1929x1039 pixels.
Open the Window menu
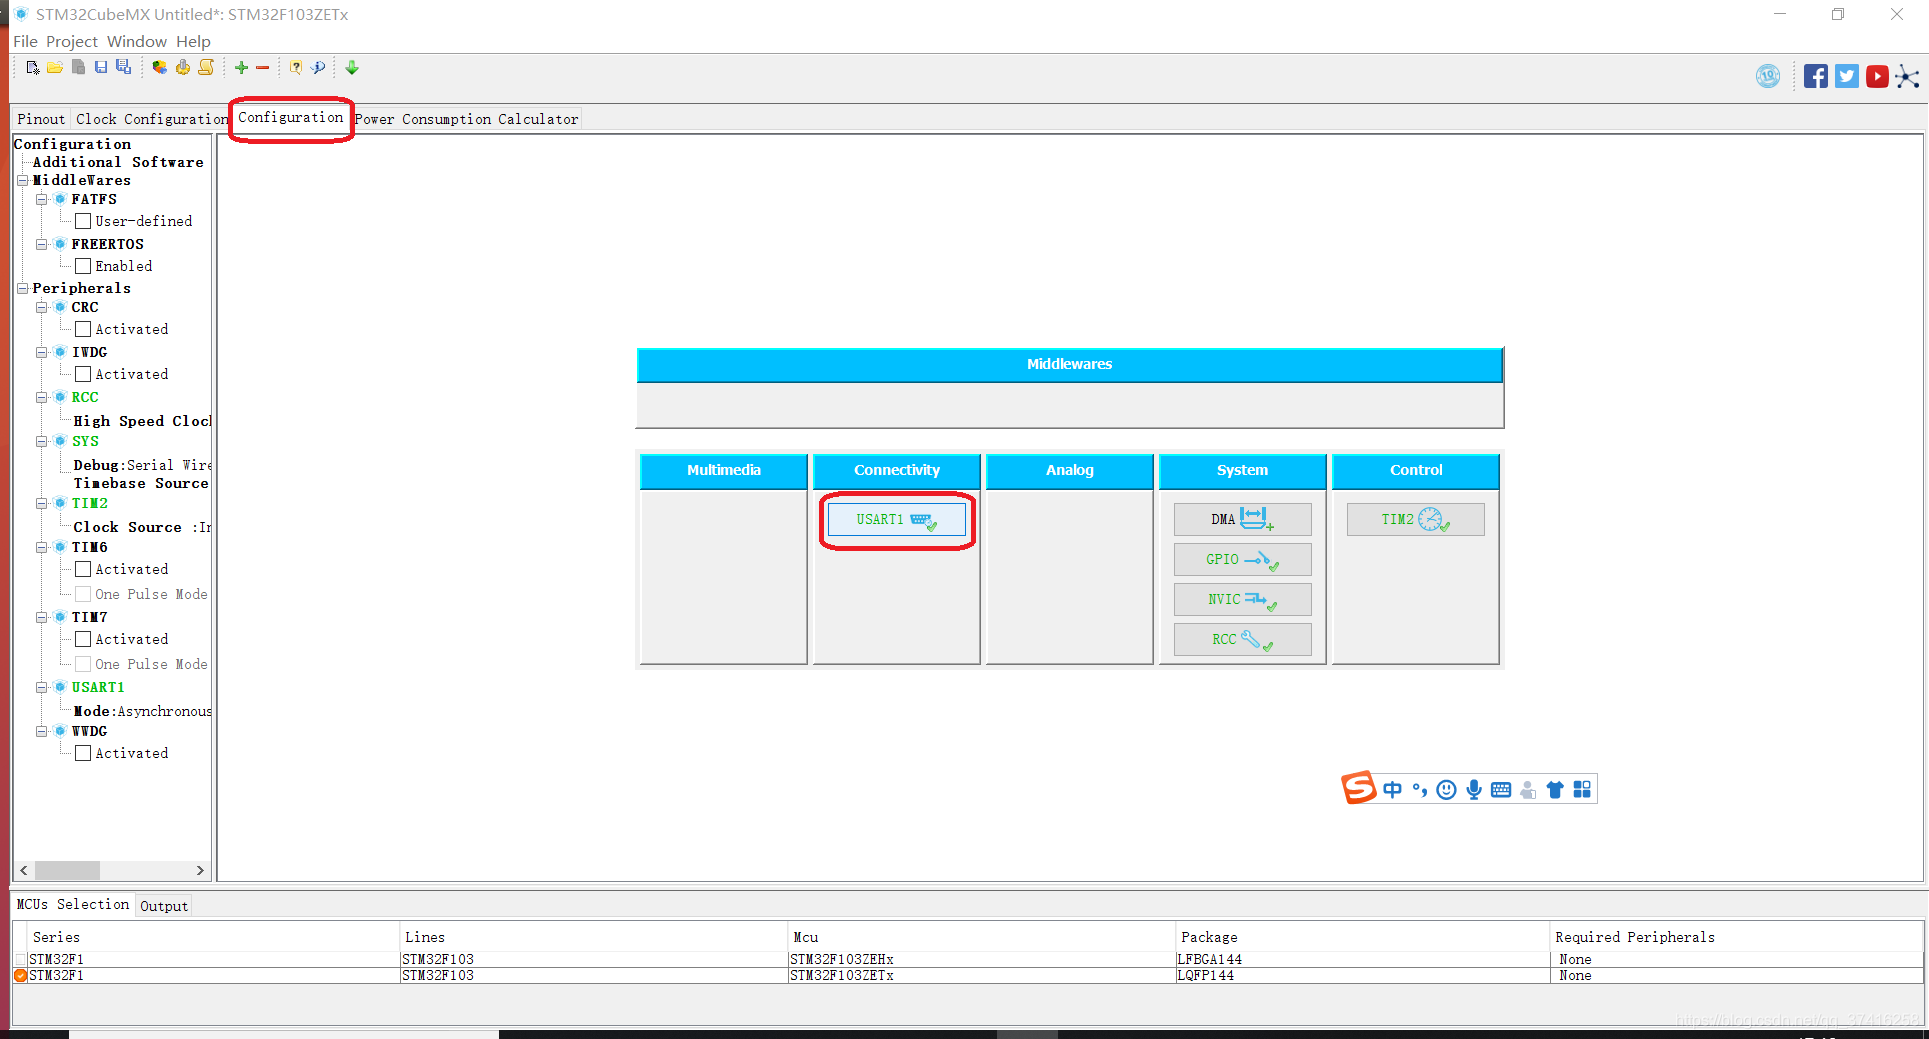coord(137,41)
